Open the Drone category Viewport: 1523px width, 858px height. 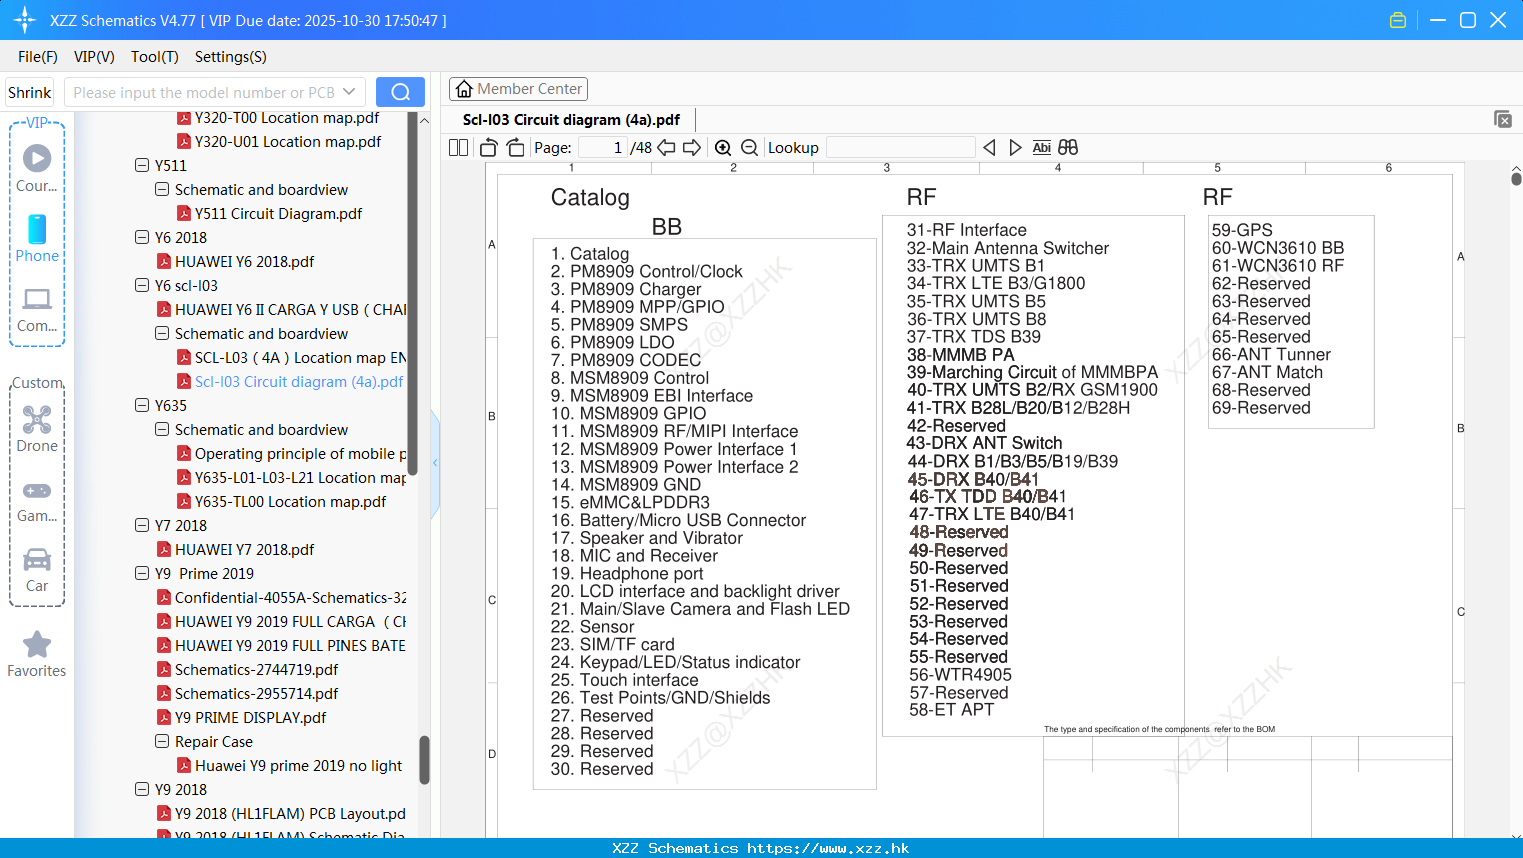pos(37,429)
